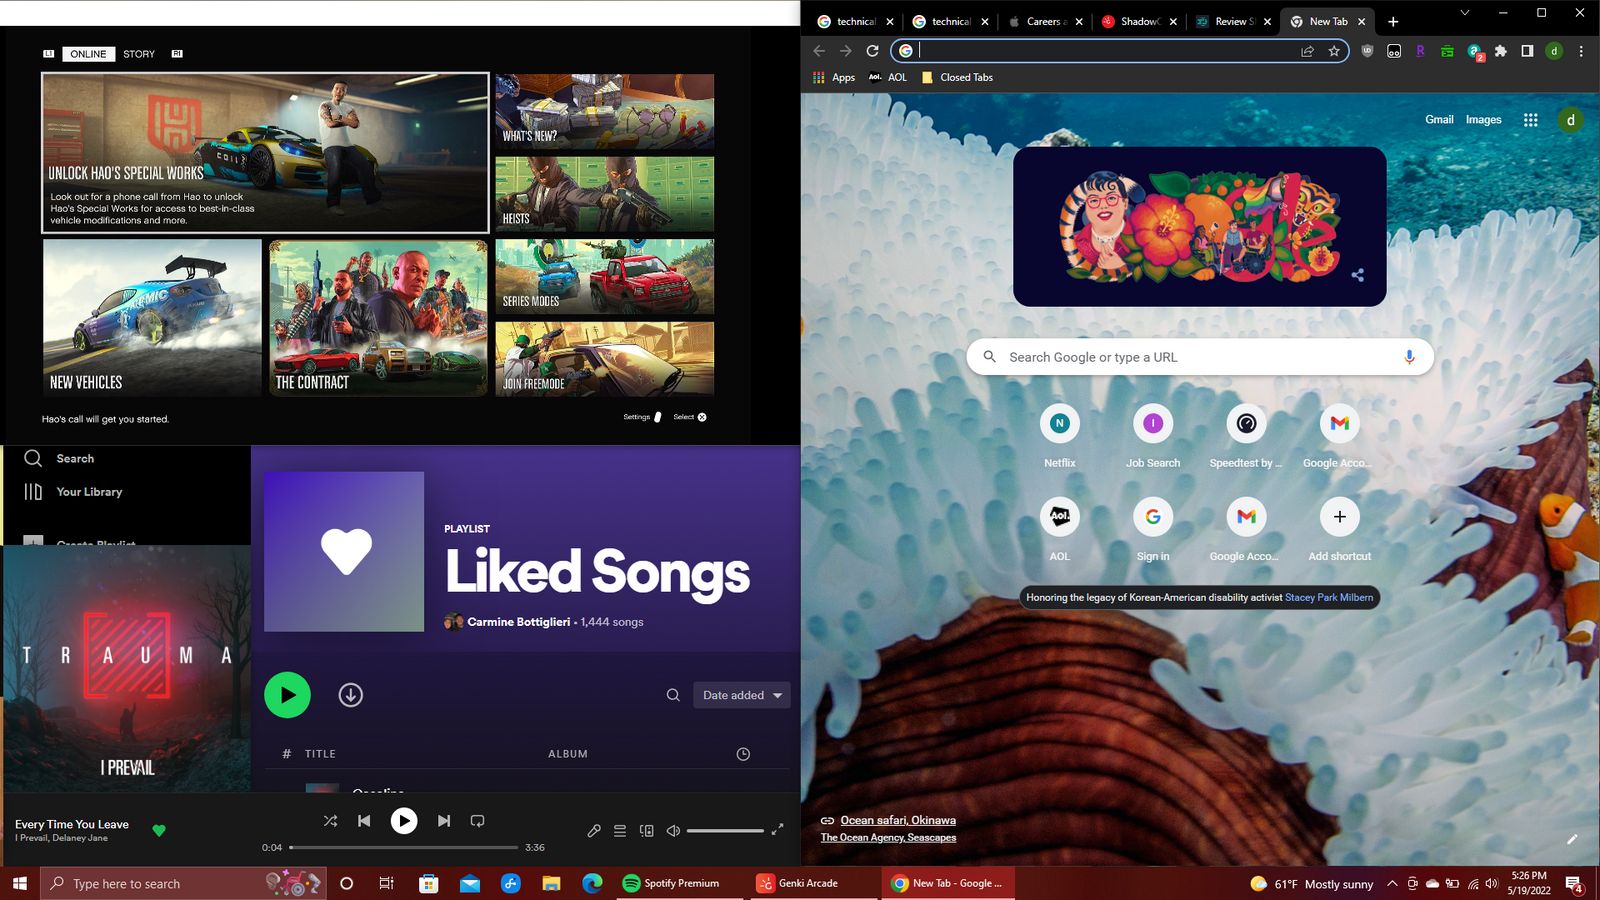Expand Chrome tab search chevron

coord(1465,13)
